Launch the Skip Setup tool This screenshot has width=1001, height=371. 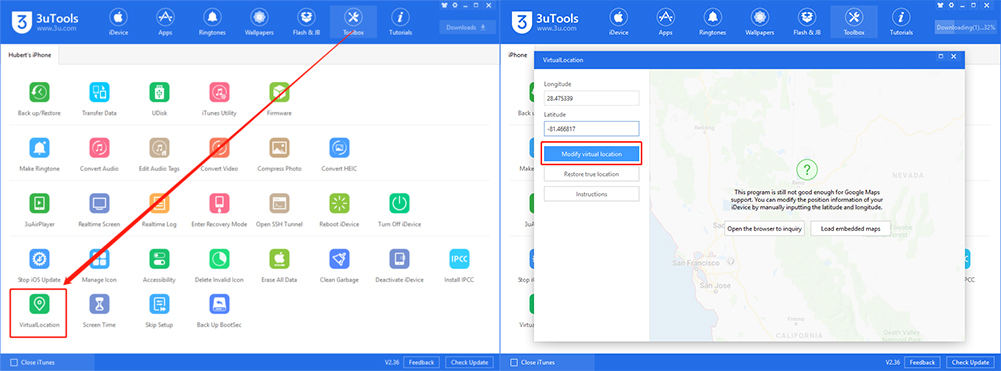[159, 305]
